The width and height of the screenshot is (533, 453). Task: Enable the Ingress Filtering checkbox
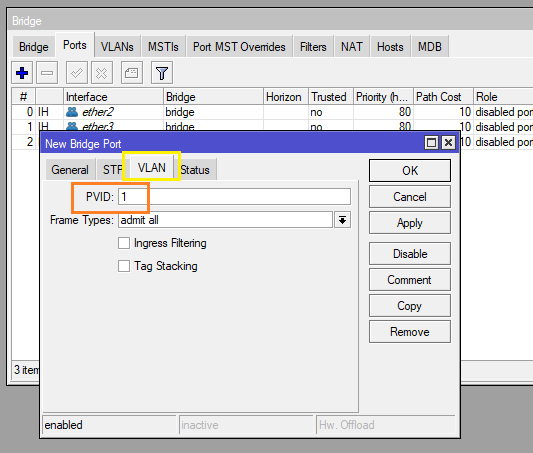coord(124,243)
